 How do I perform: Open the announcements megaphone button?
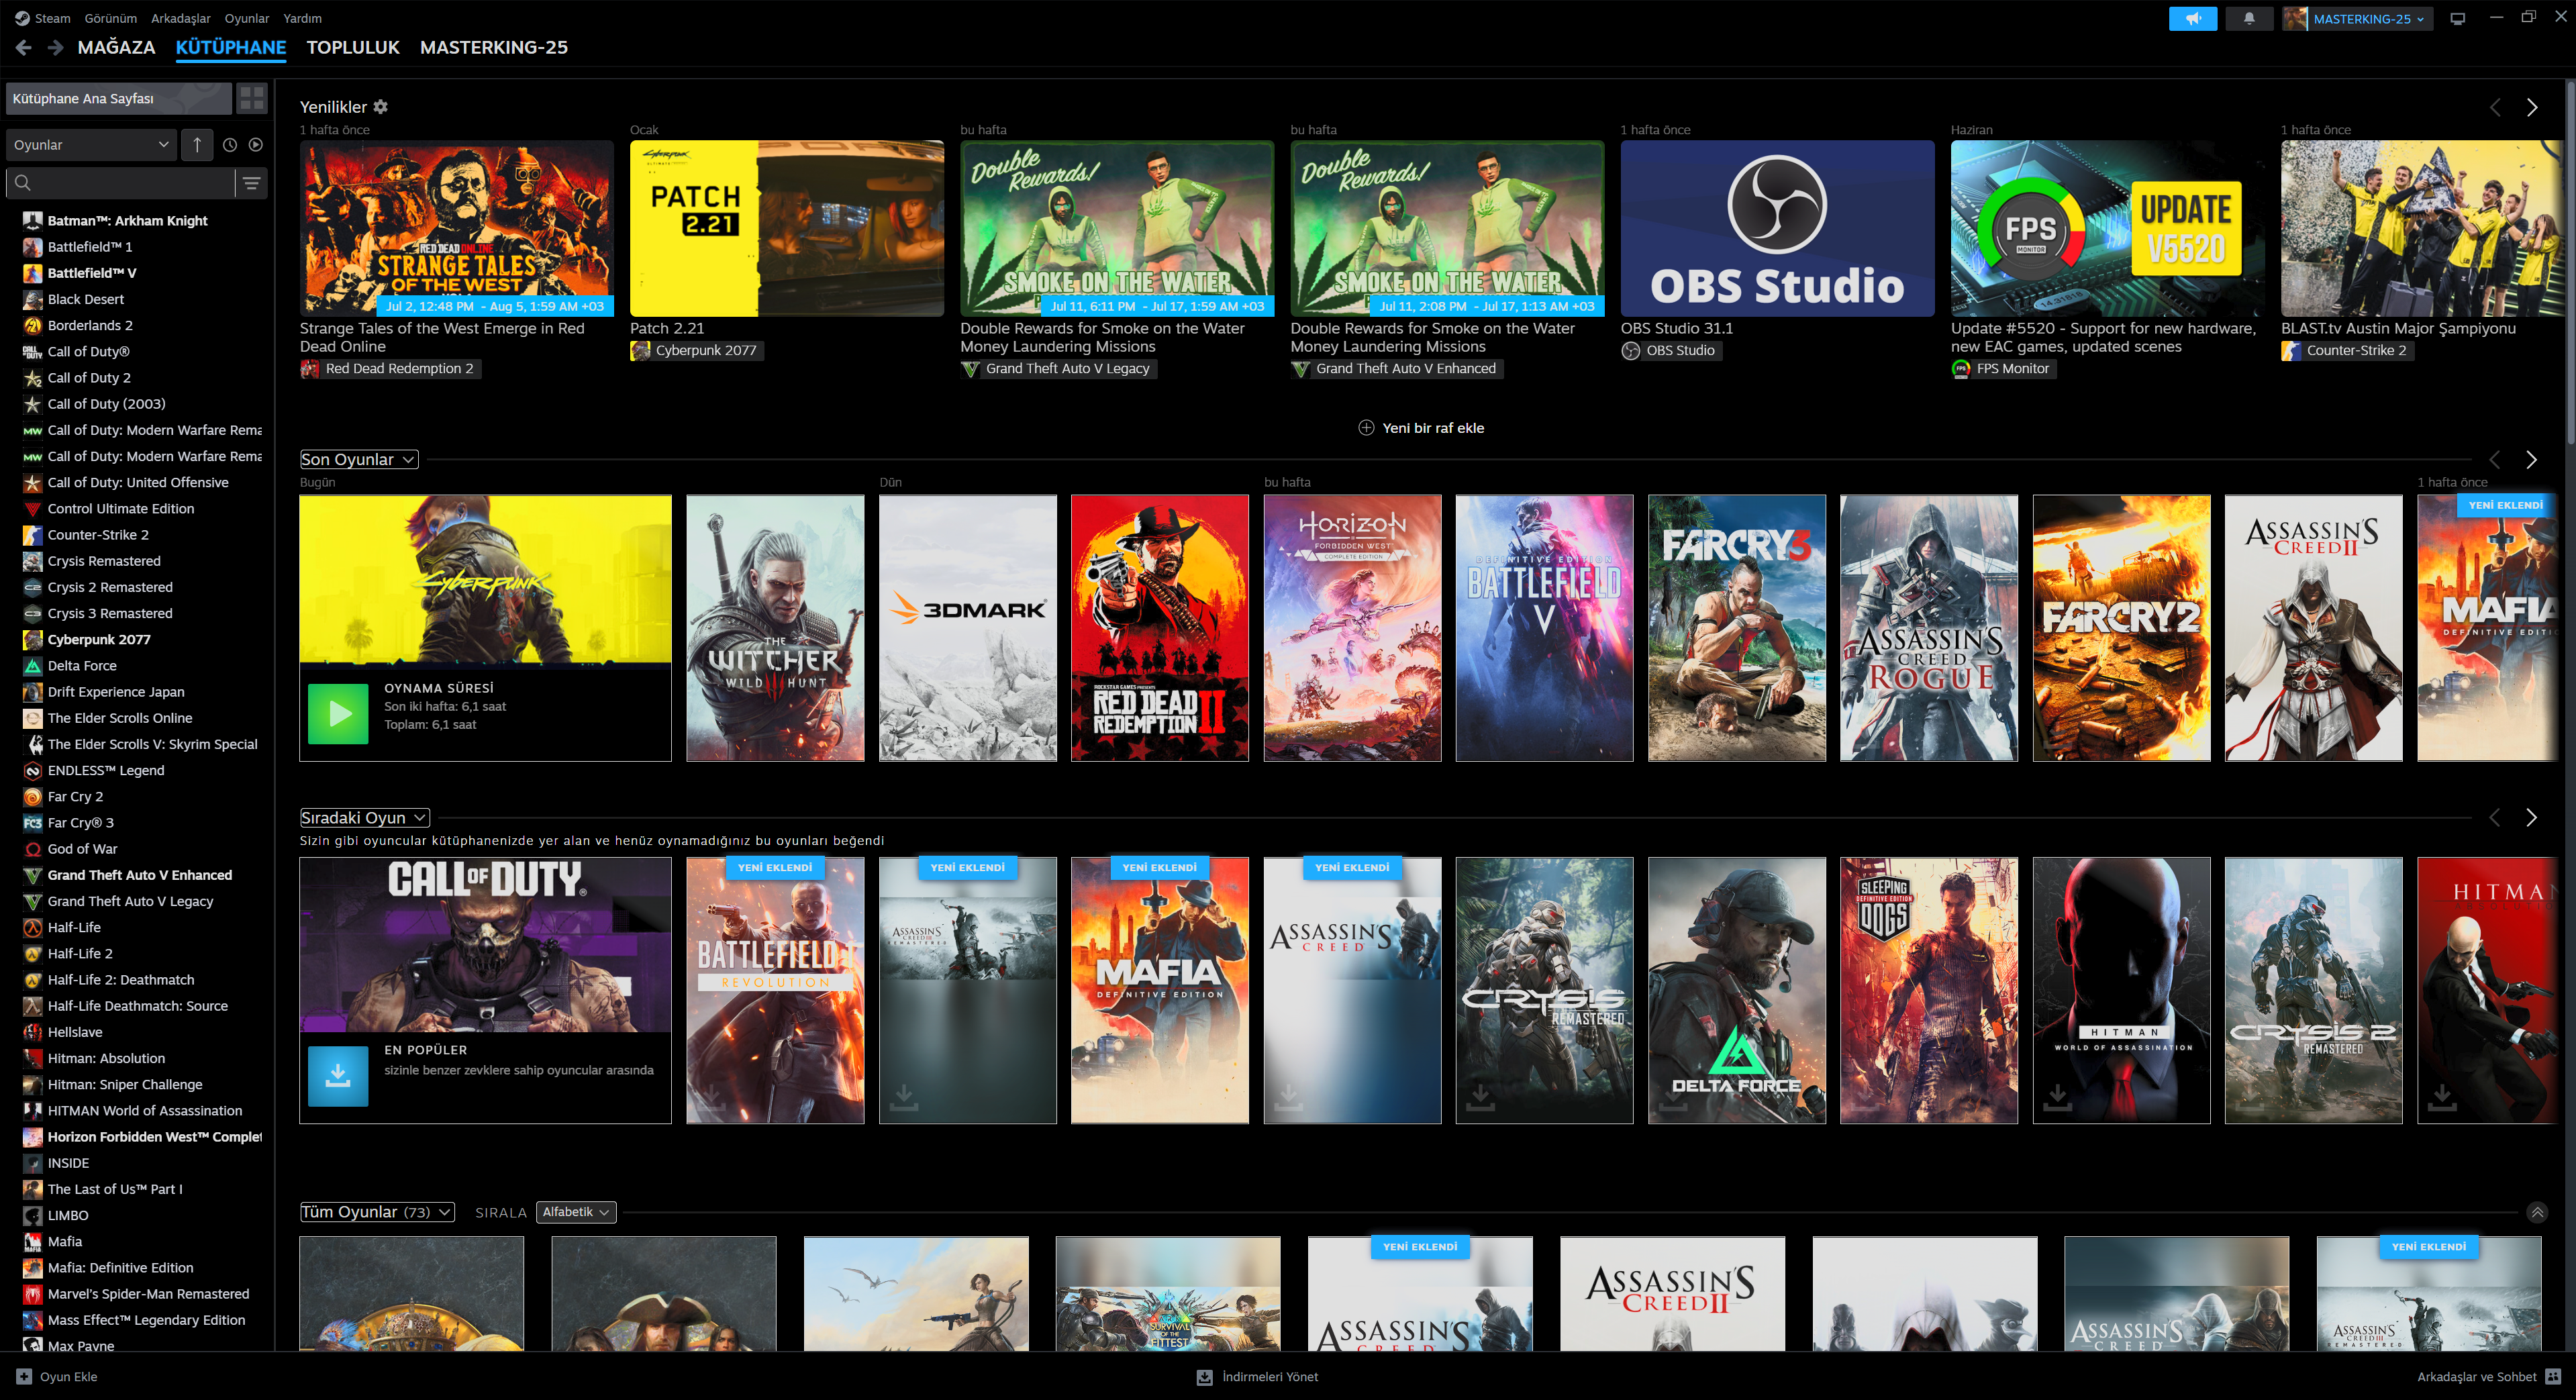coord(2193,18)
